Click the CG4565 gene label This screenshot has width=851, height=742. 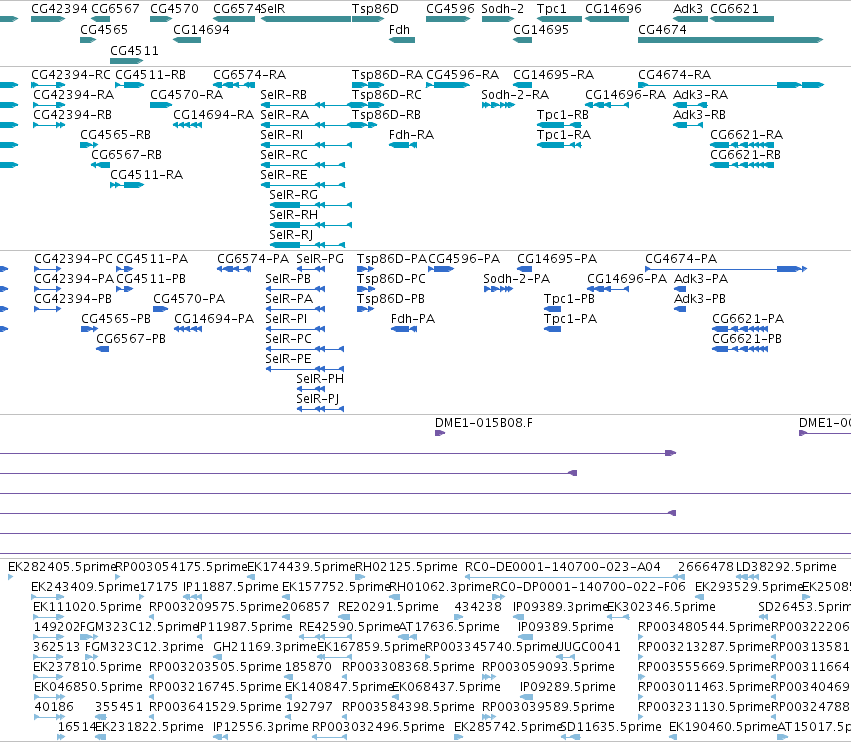pyautogui.click(x=104, y=29)
